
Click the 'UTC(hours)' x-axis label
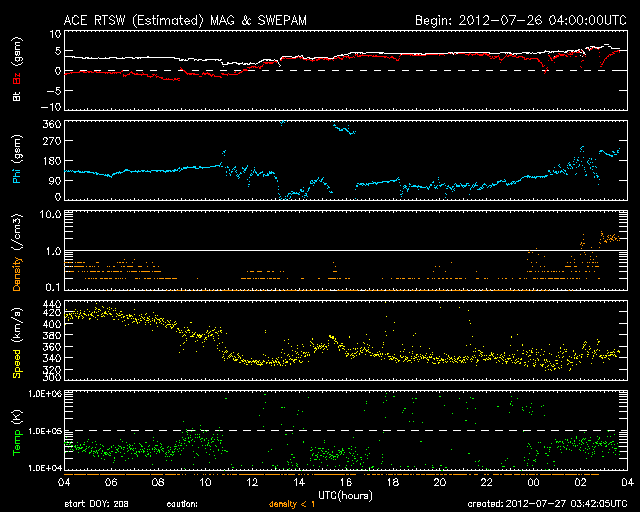pos(345,496)
